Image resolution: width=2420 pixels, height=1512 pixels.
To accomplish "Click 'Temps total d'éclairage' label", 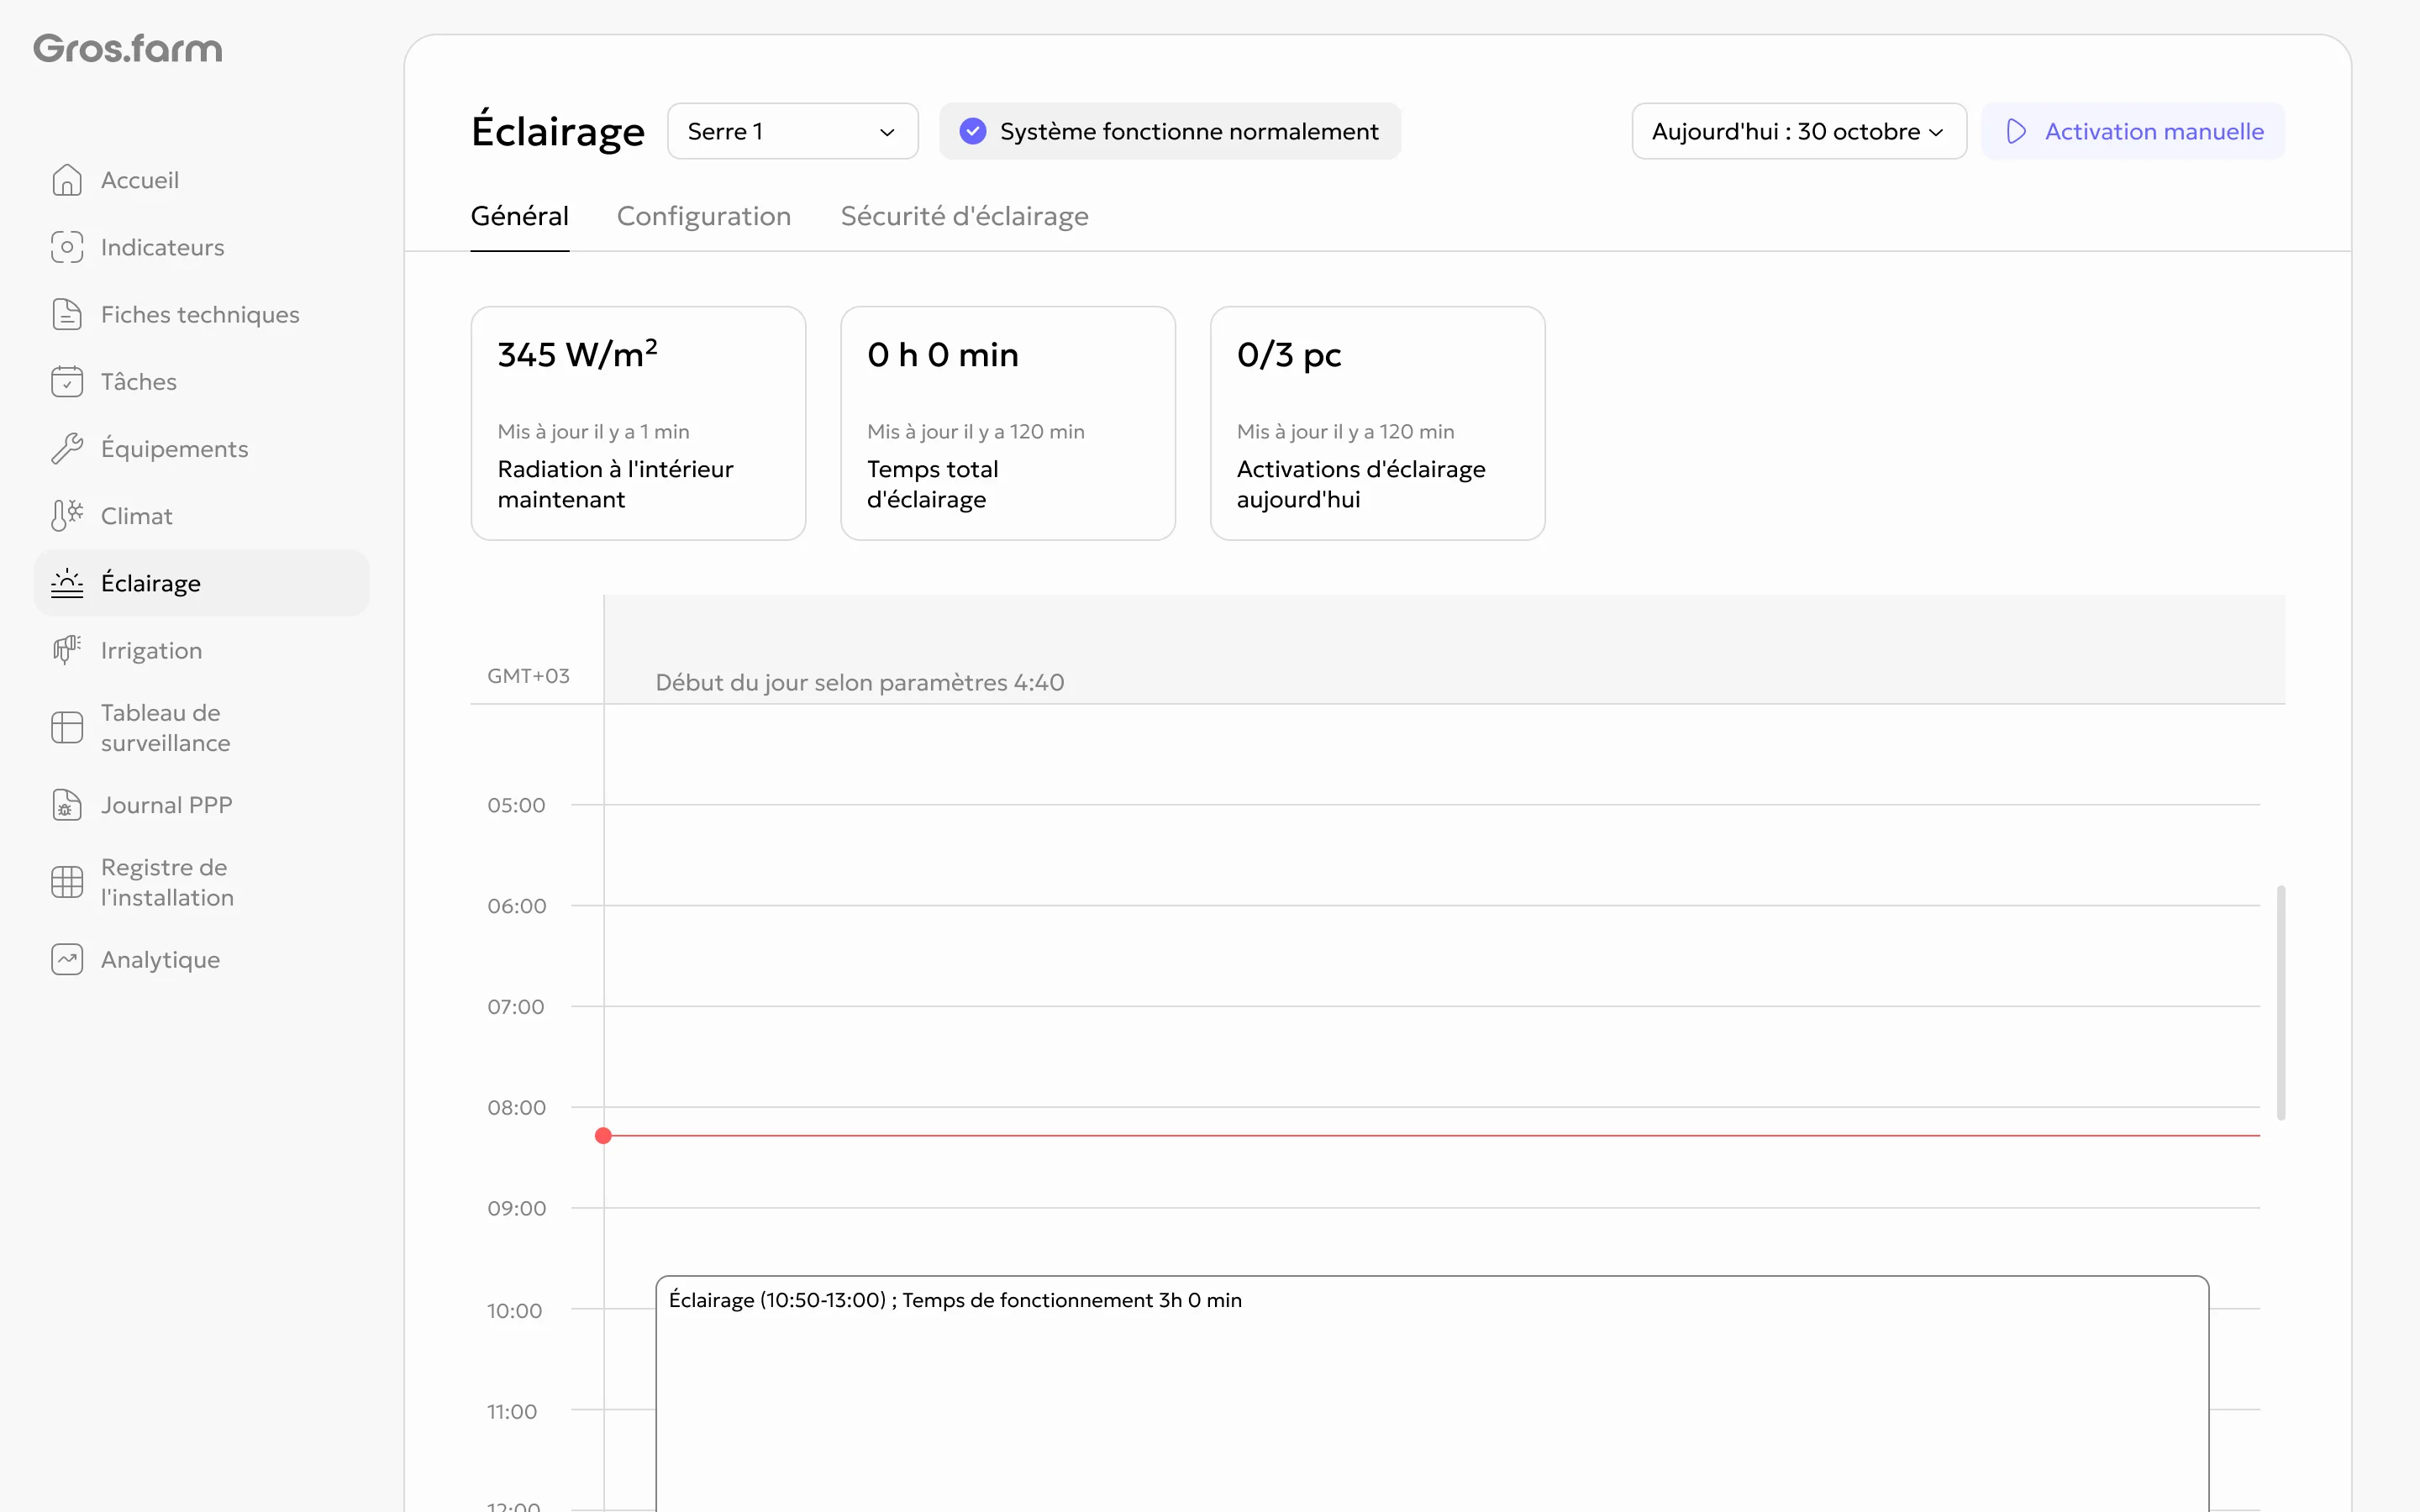I will [932, 484].
